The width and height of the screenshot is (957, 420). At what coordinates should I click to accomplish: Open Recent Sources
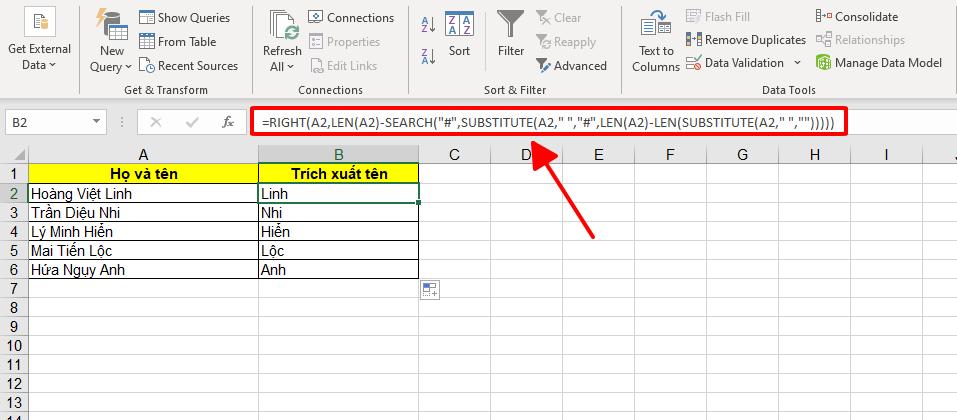(189, 65)
